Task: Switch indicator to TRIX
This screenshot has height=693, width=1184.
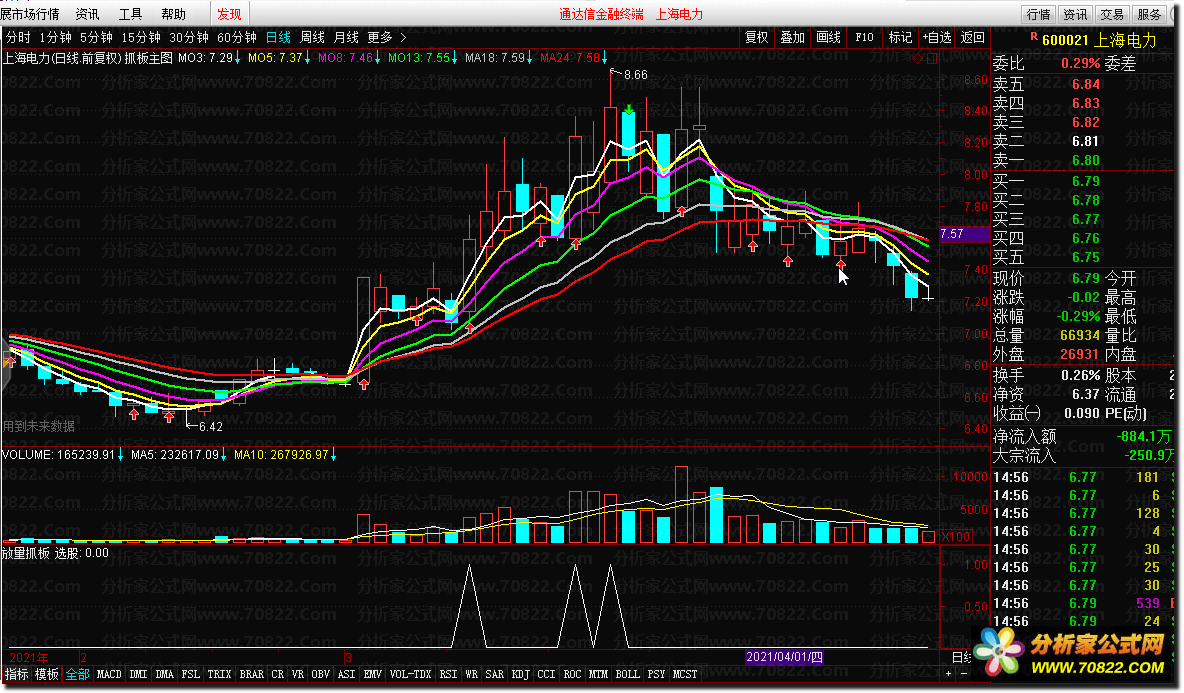Action: 220,674
